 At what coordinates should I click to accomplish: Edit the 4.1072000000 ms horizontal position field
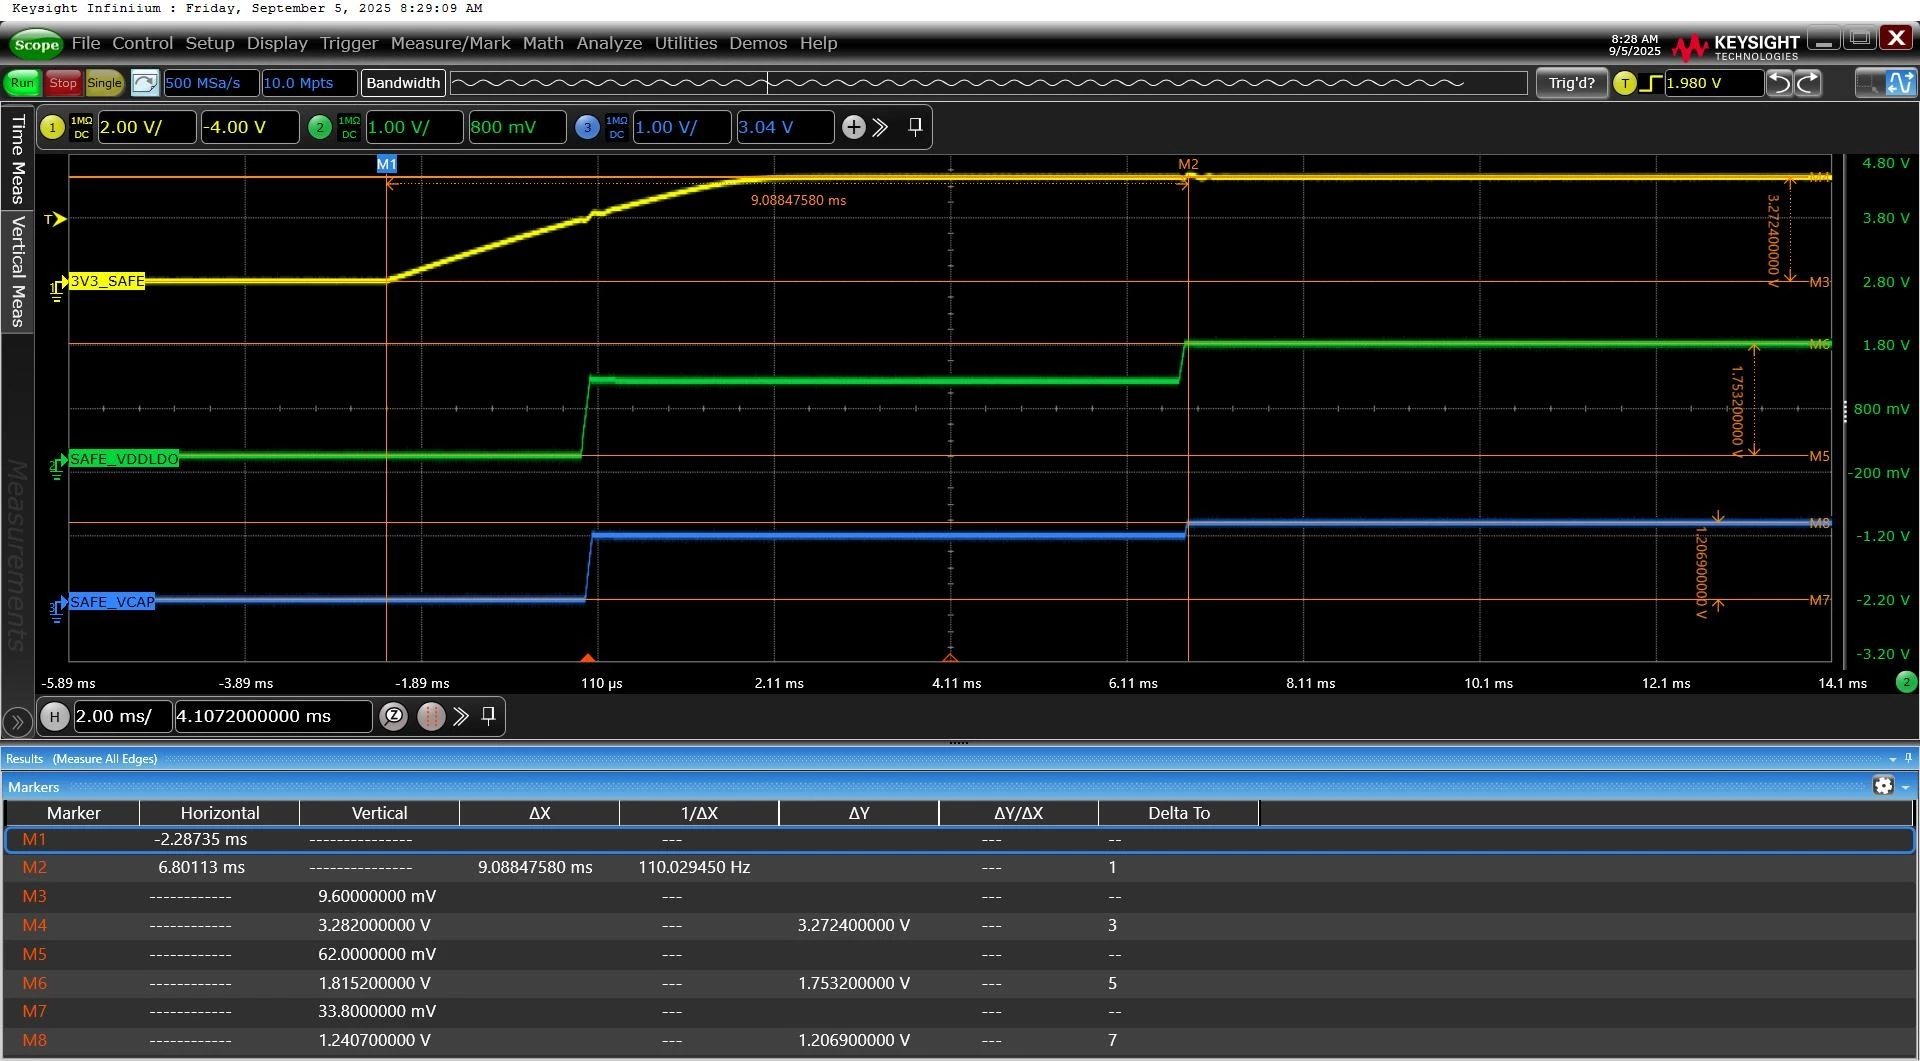click(x=273, y=716)
